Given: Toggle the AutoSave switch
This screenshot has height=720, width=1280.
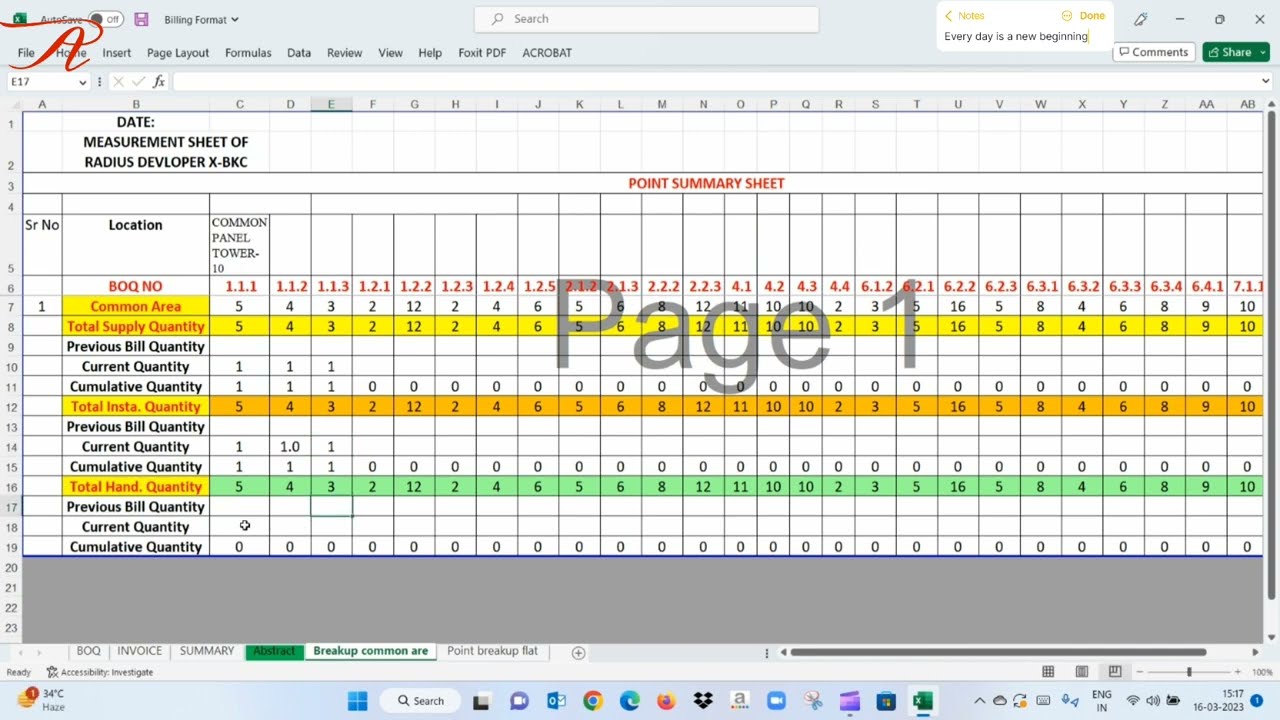Looking at the screenshot, I should point(105,19).
